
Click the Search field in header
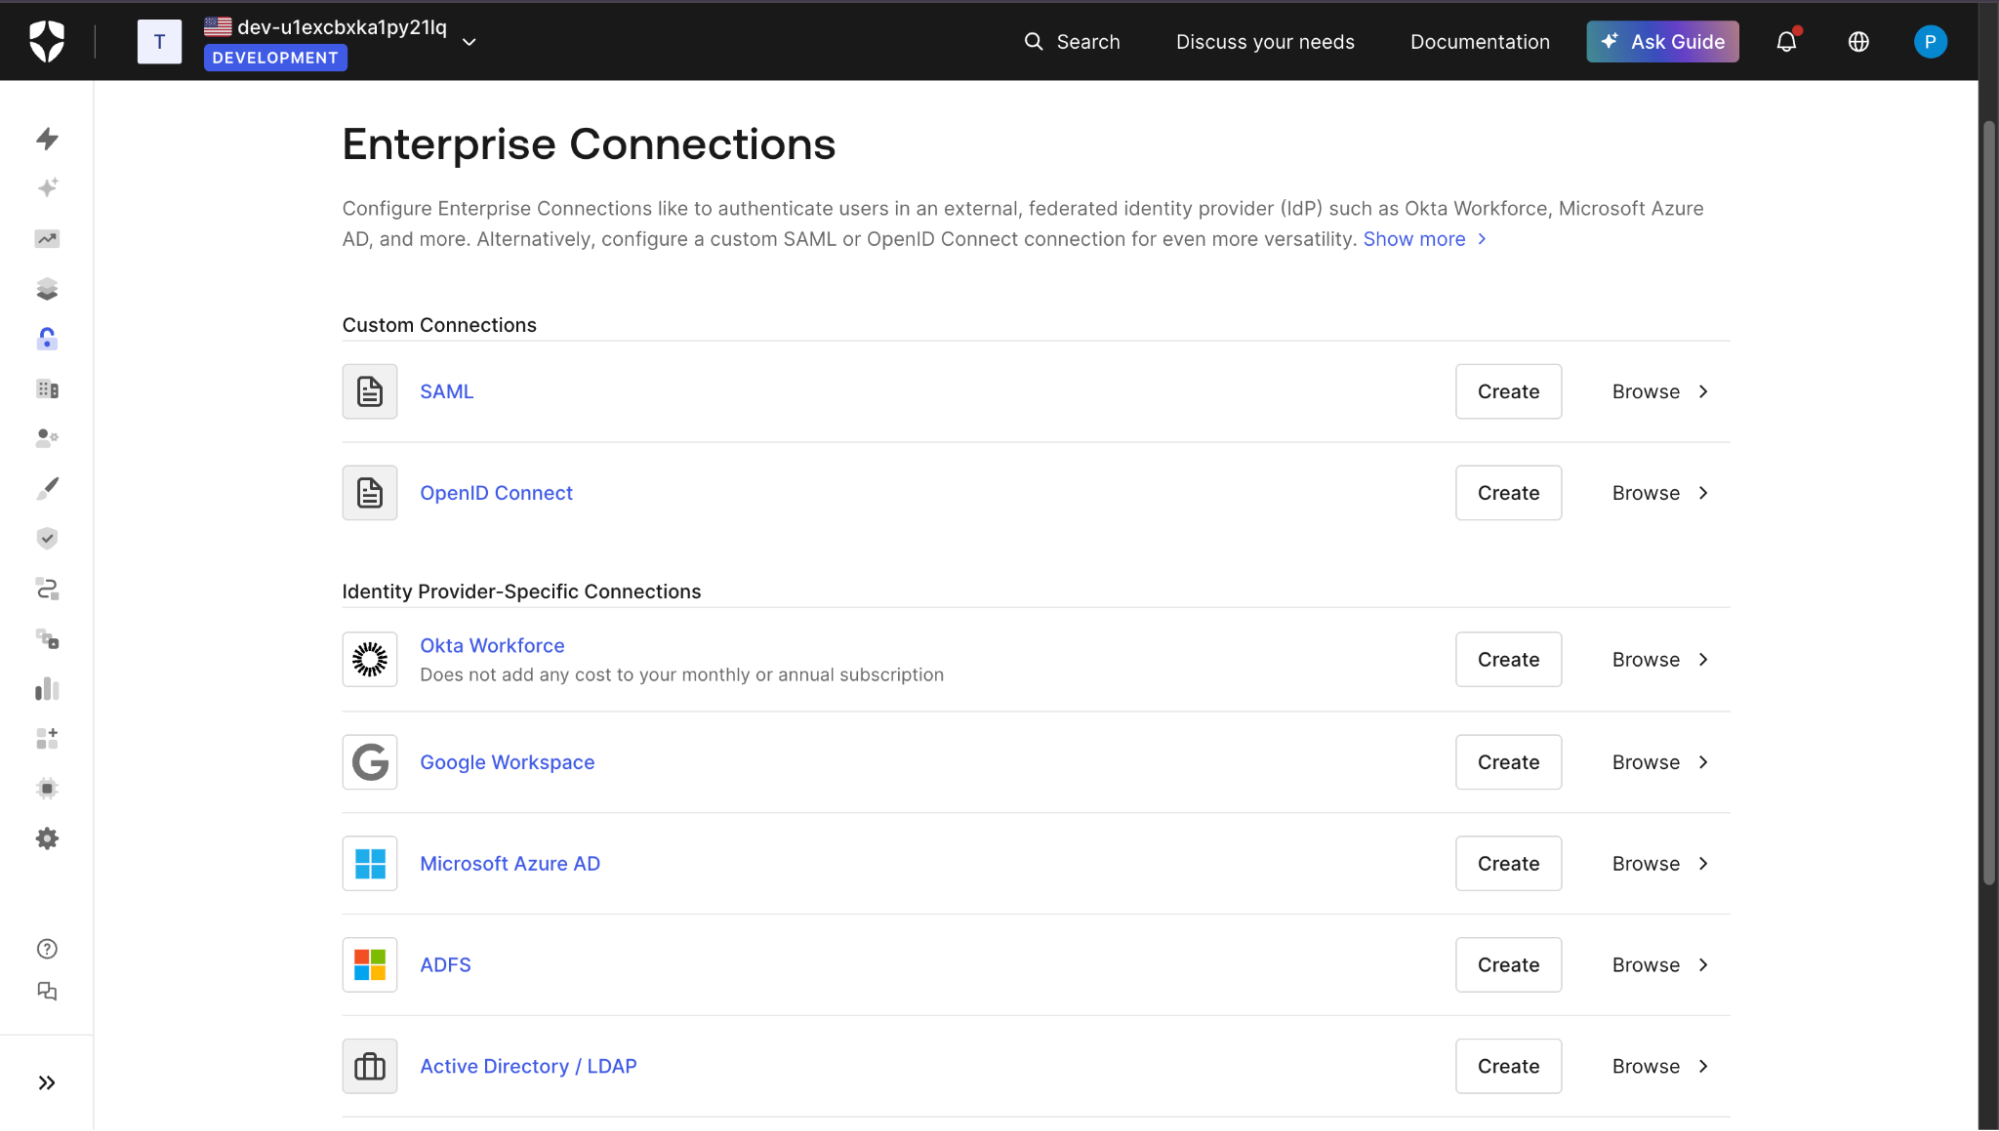1072,41
